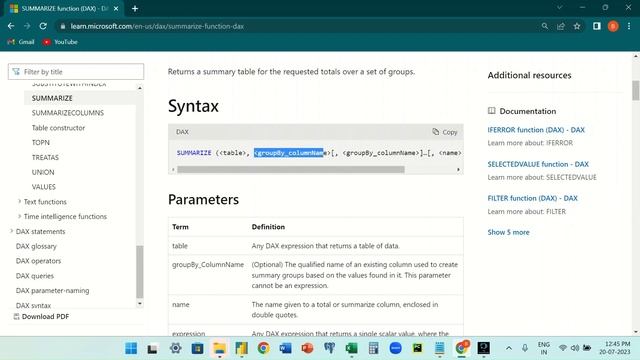Open UNION in the sidebar
This screenshot has height=360, width=640.
pos(43,172)
